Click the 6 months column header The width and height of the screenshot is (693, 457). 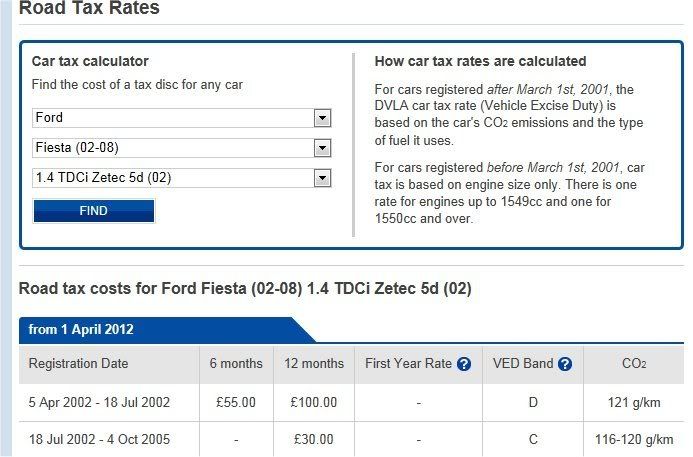(x=236, y=363)
